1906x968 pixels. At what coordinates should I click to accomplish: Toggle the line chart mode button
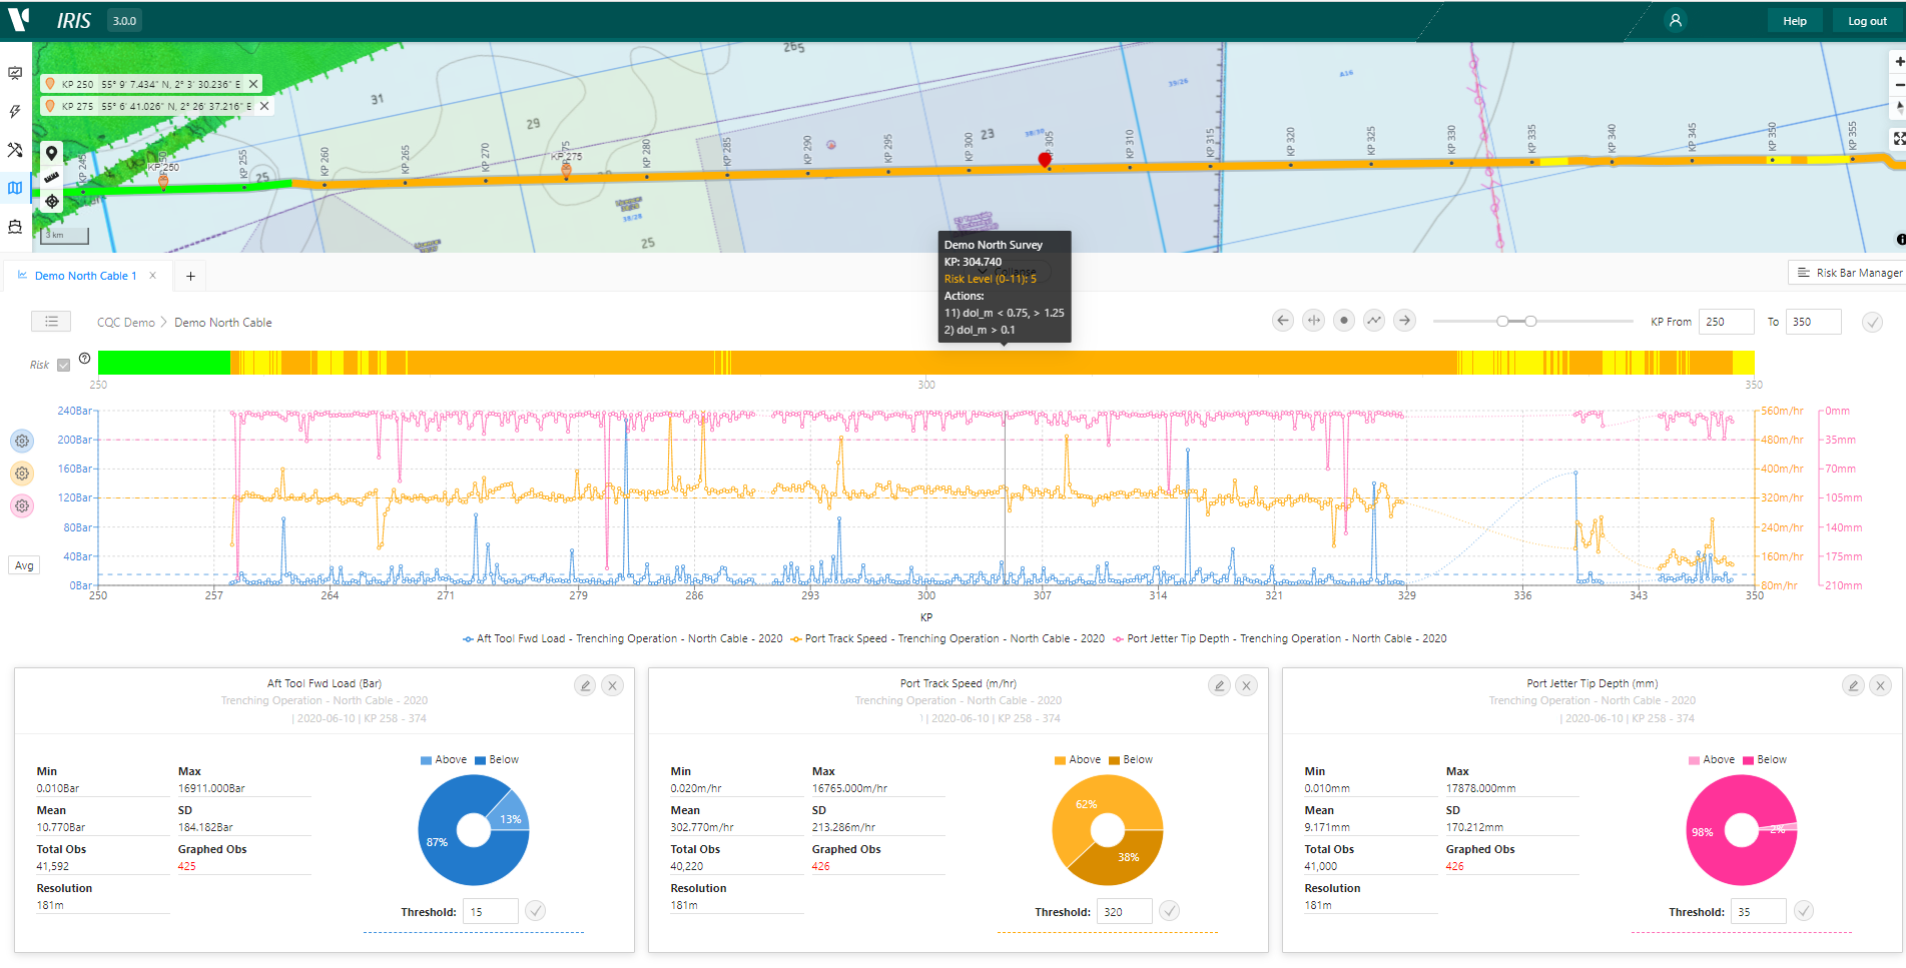(x=1374, y=320)
